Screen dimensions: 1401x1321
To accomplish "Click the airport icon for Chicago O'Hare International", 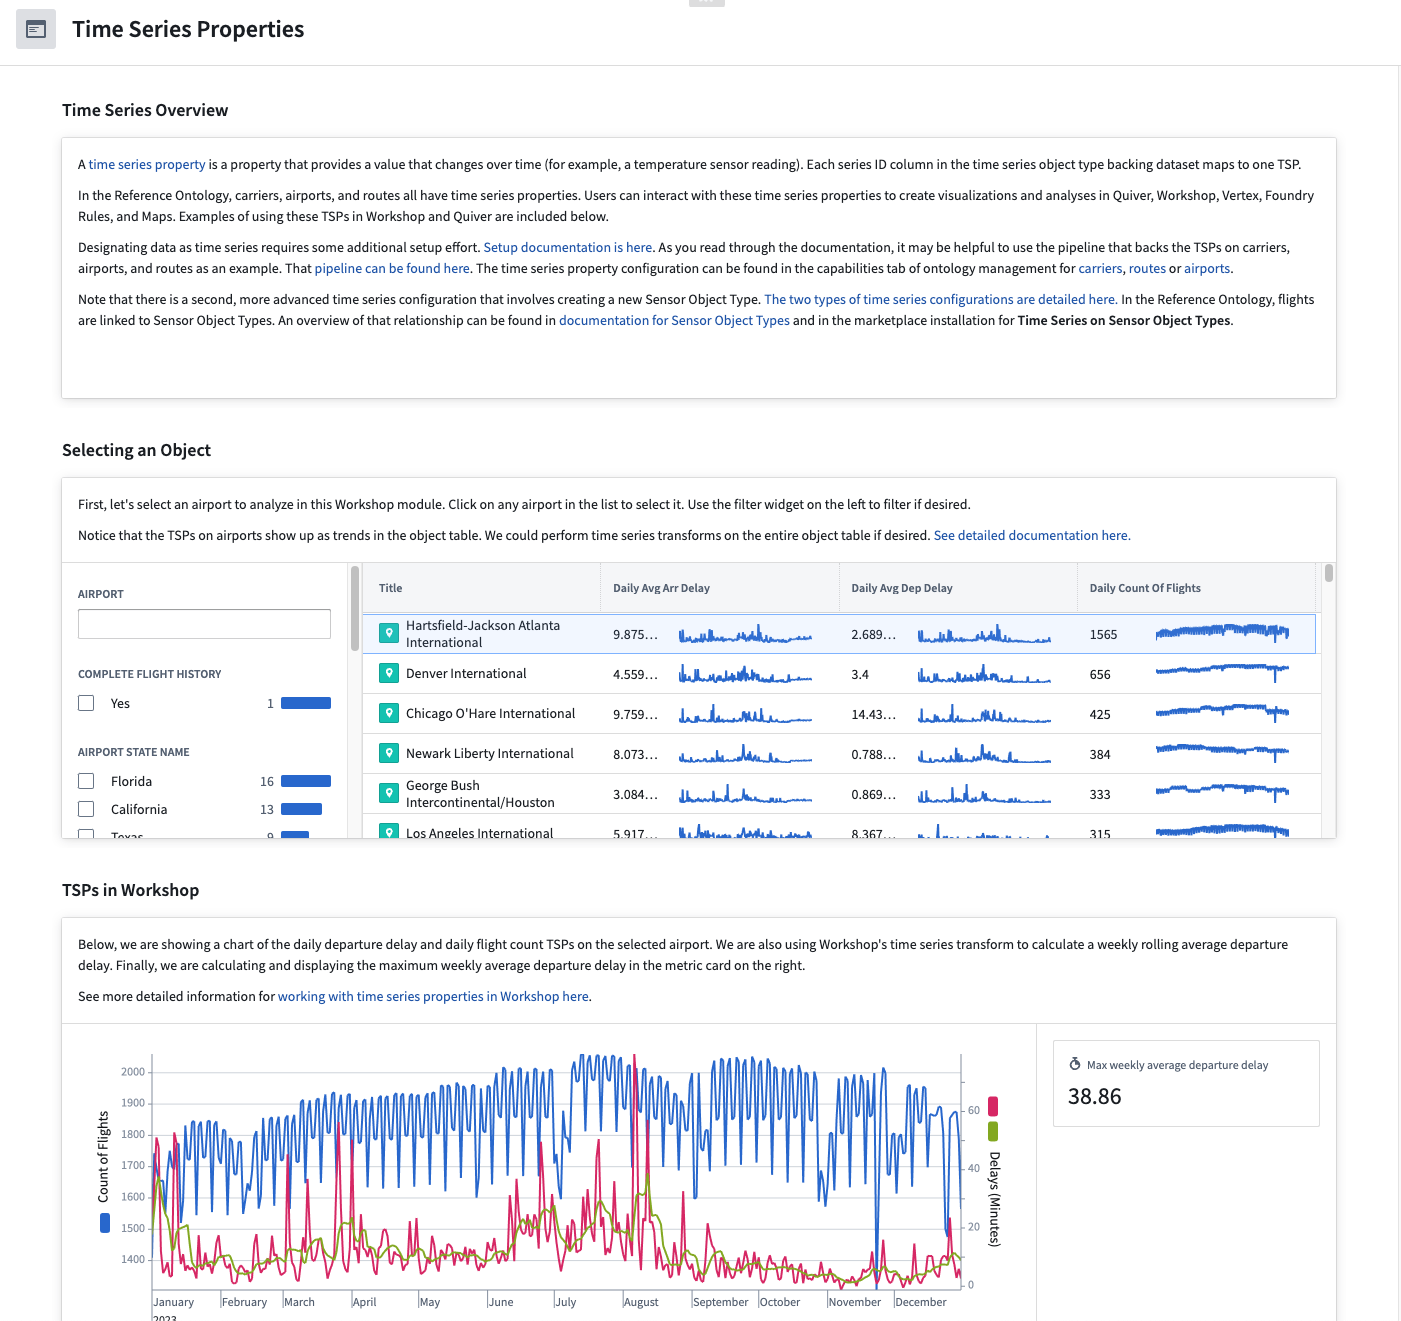I will (x=389, y=713).
